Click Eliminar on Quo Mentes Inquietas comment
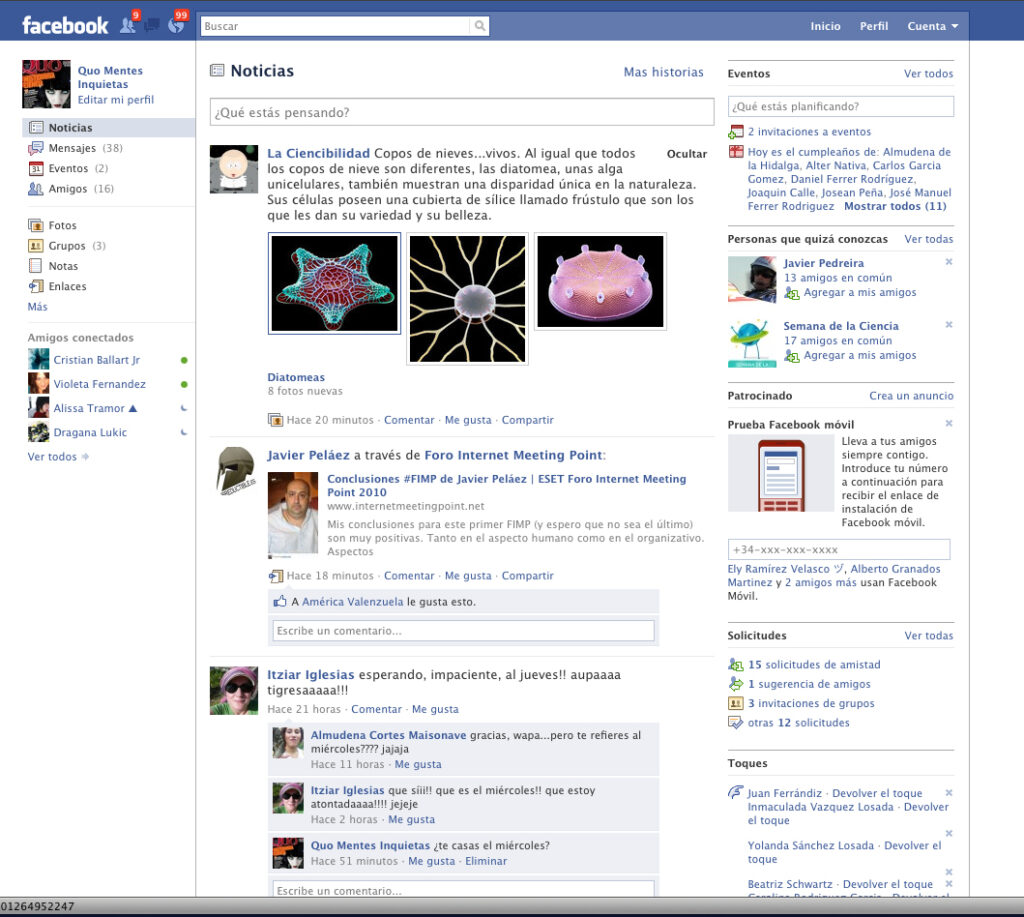Image resolution: width=1024 pixels, height=917 pixels. 486,861
